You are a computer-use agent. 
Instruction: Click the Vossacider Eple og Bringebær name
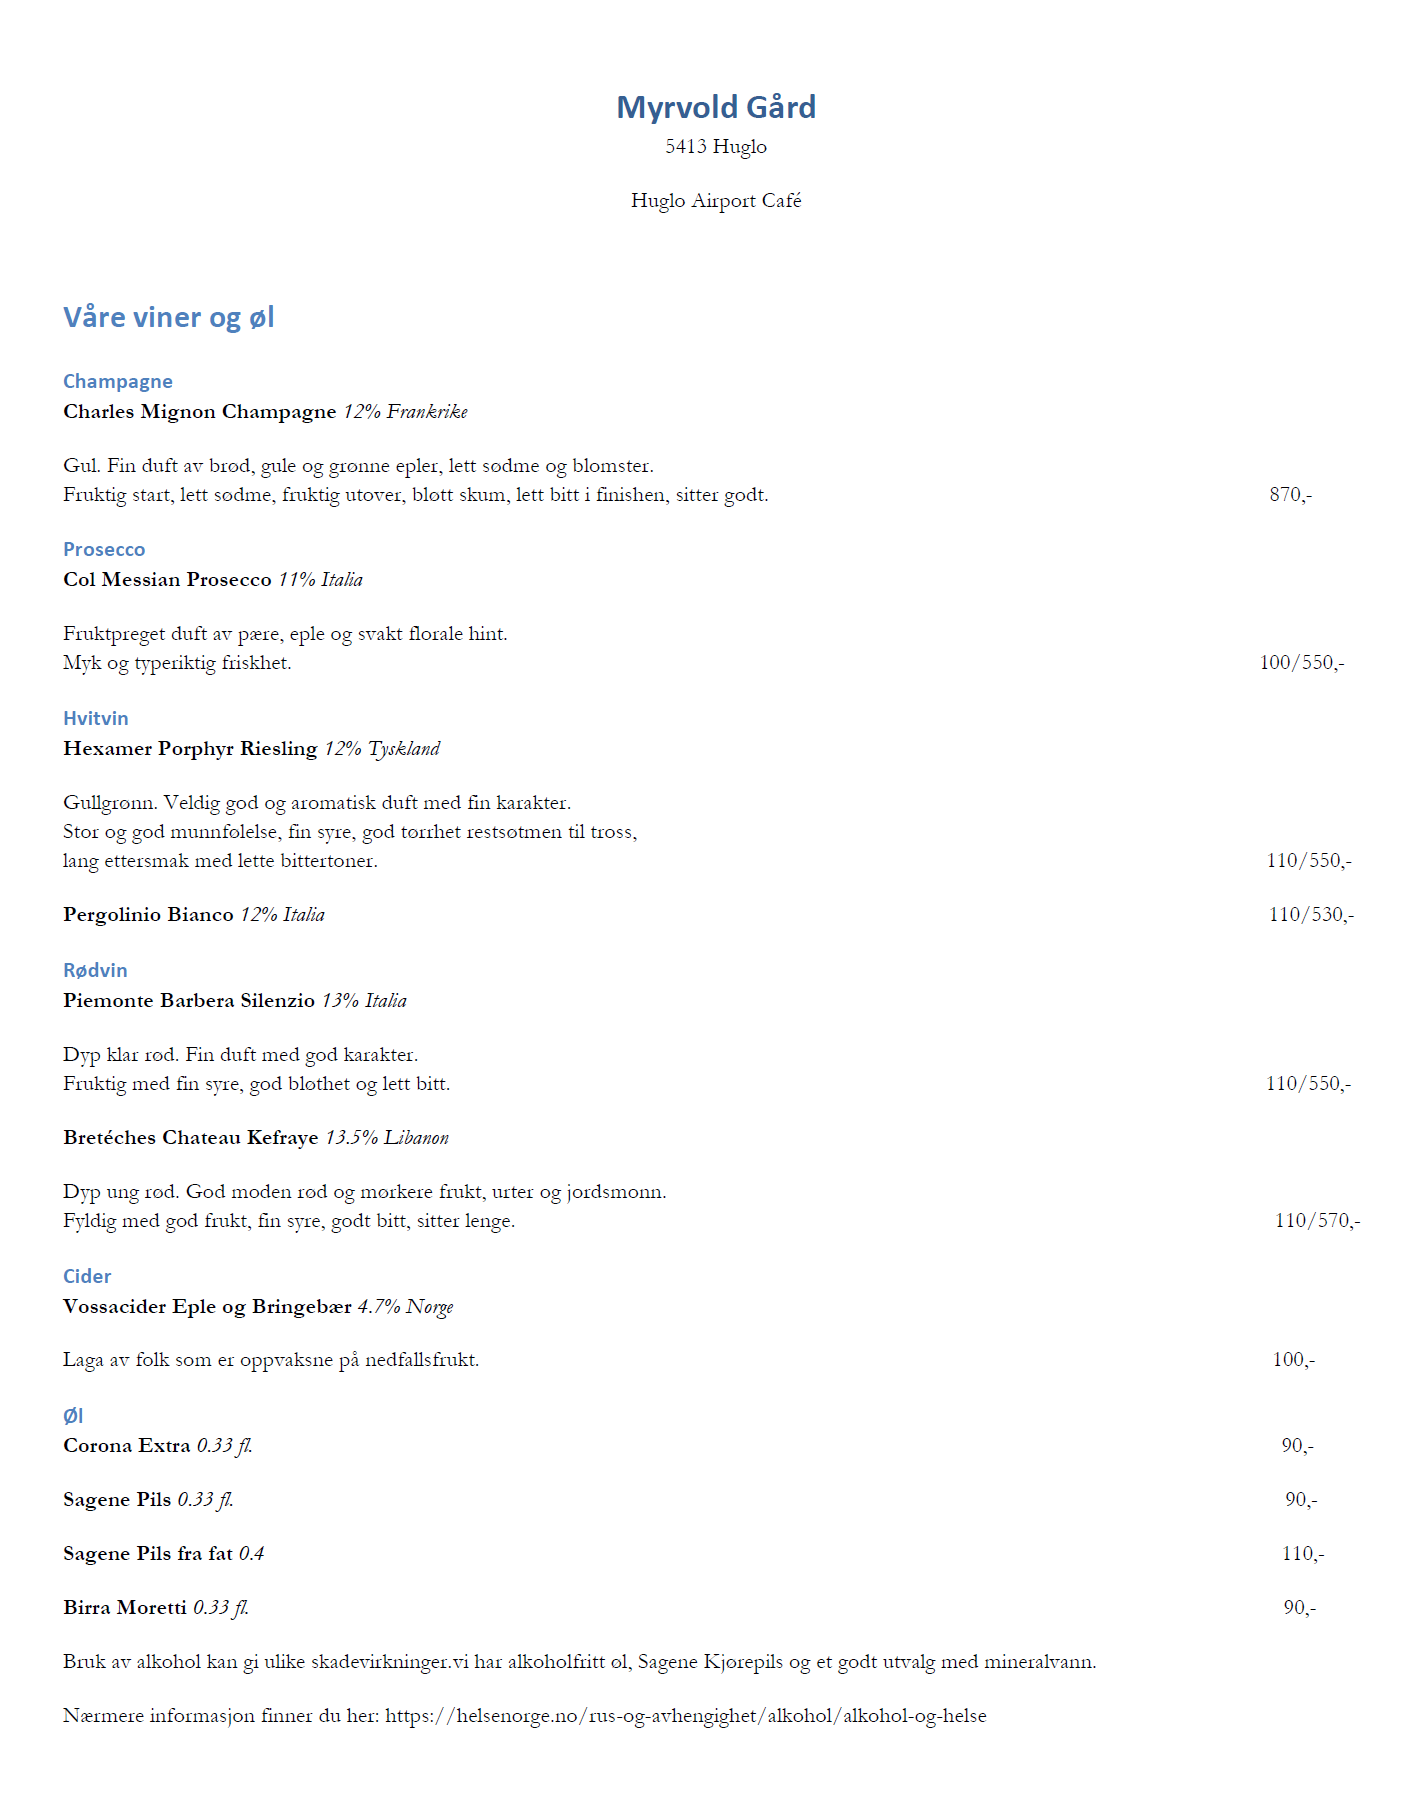[x=207, y=1307]
